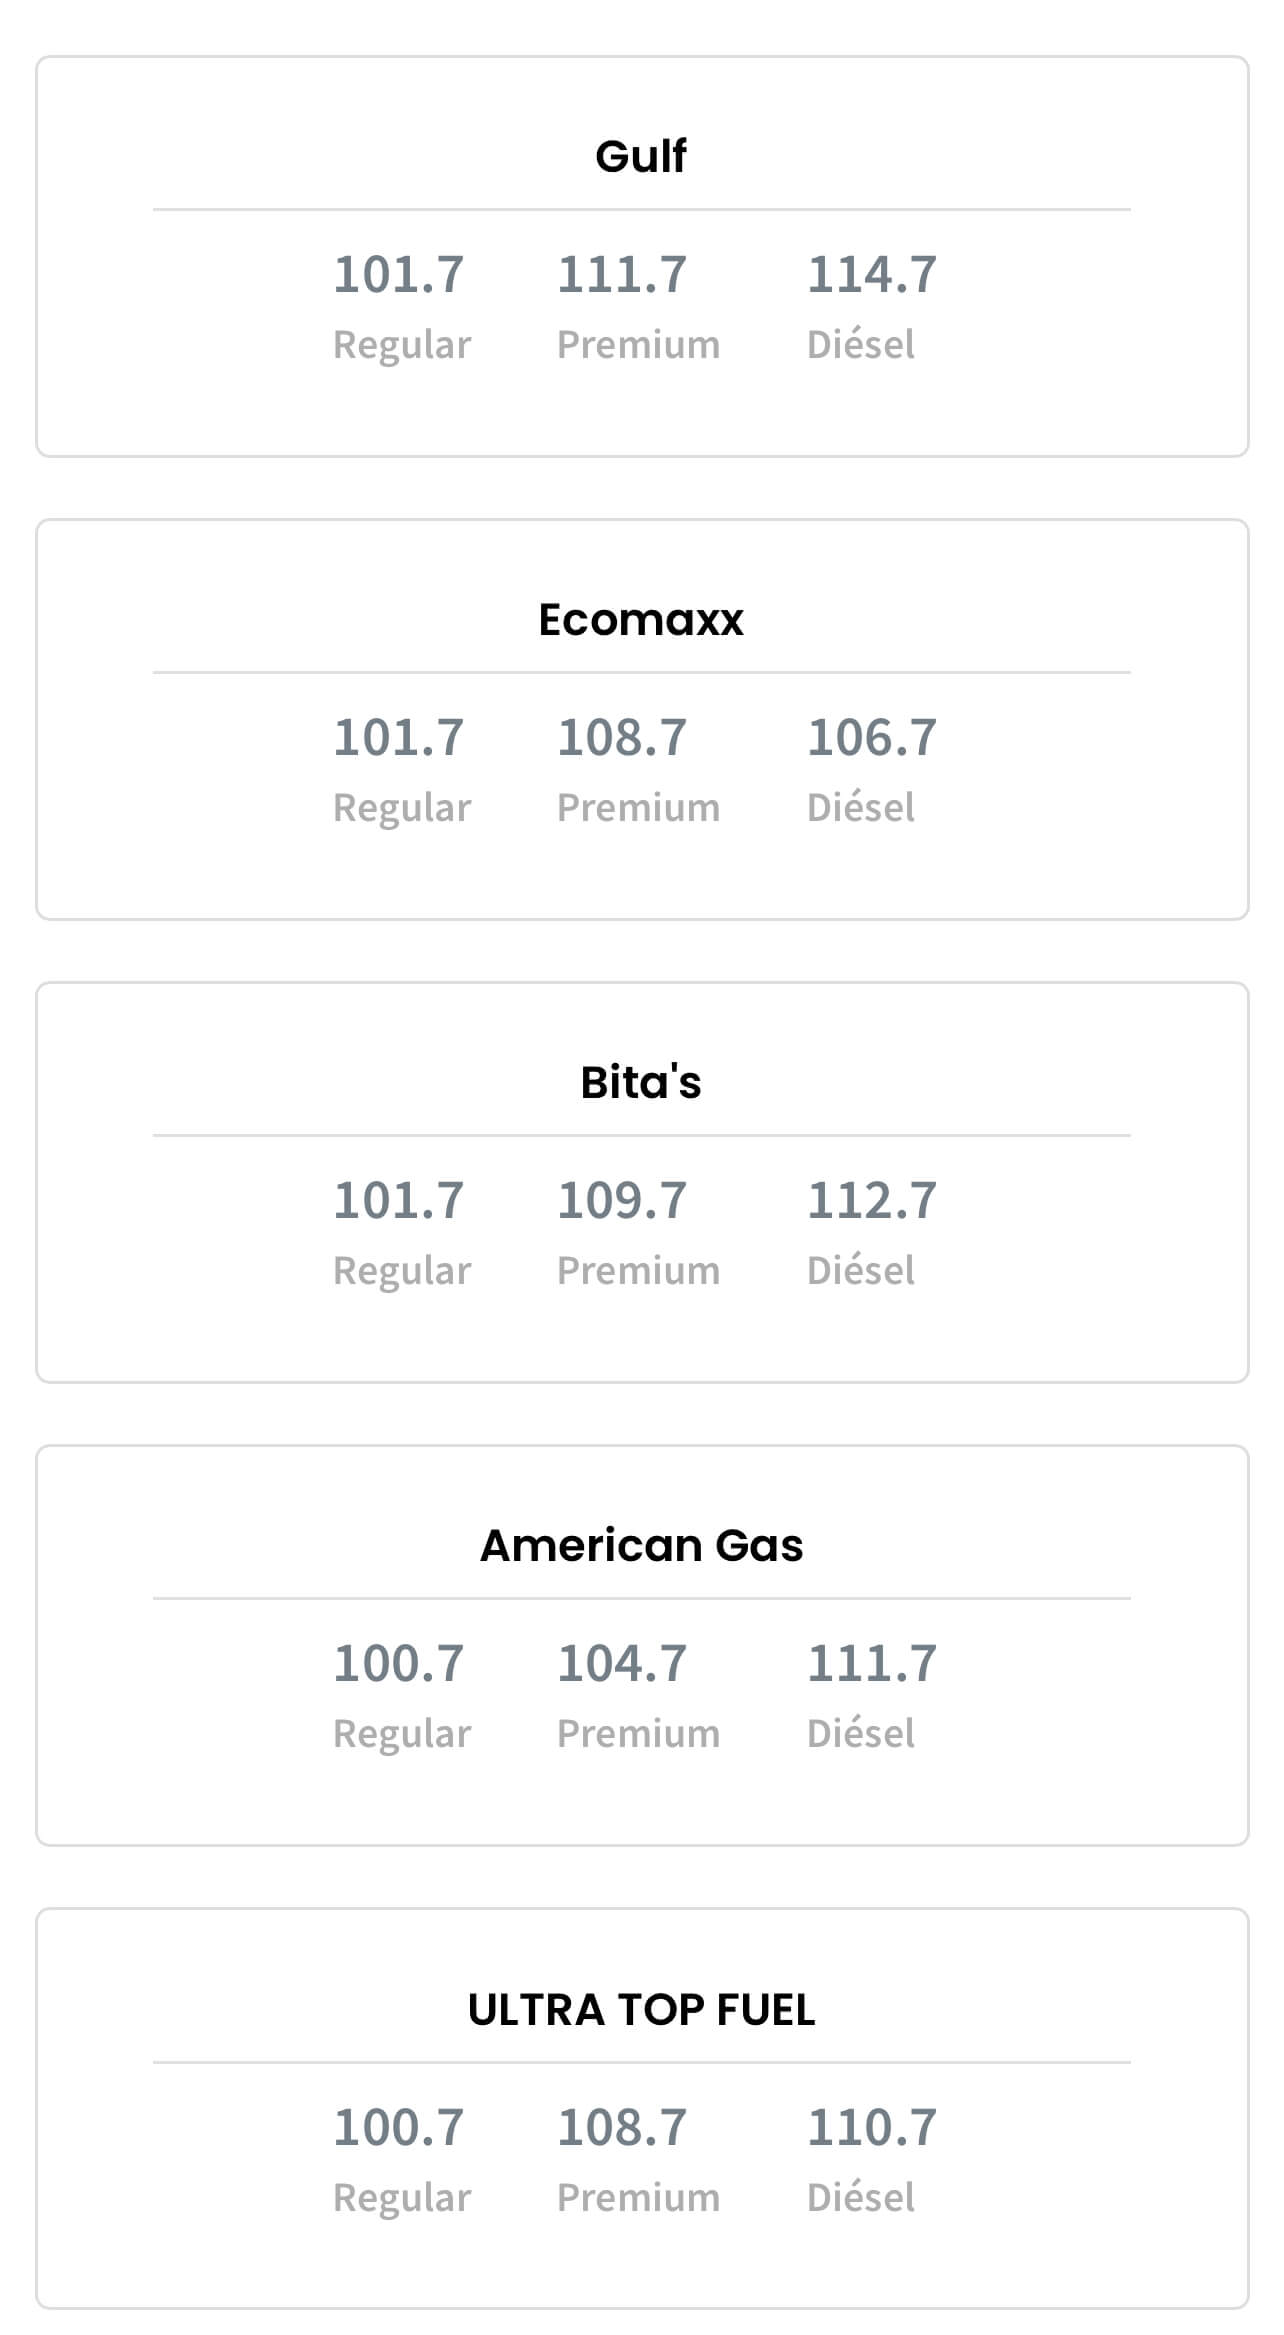Viewport: 1284px width, 2335px height.
Task: Choose Gulf Diésel price 114.7
Action: tap(872, 275)
